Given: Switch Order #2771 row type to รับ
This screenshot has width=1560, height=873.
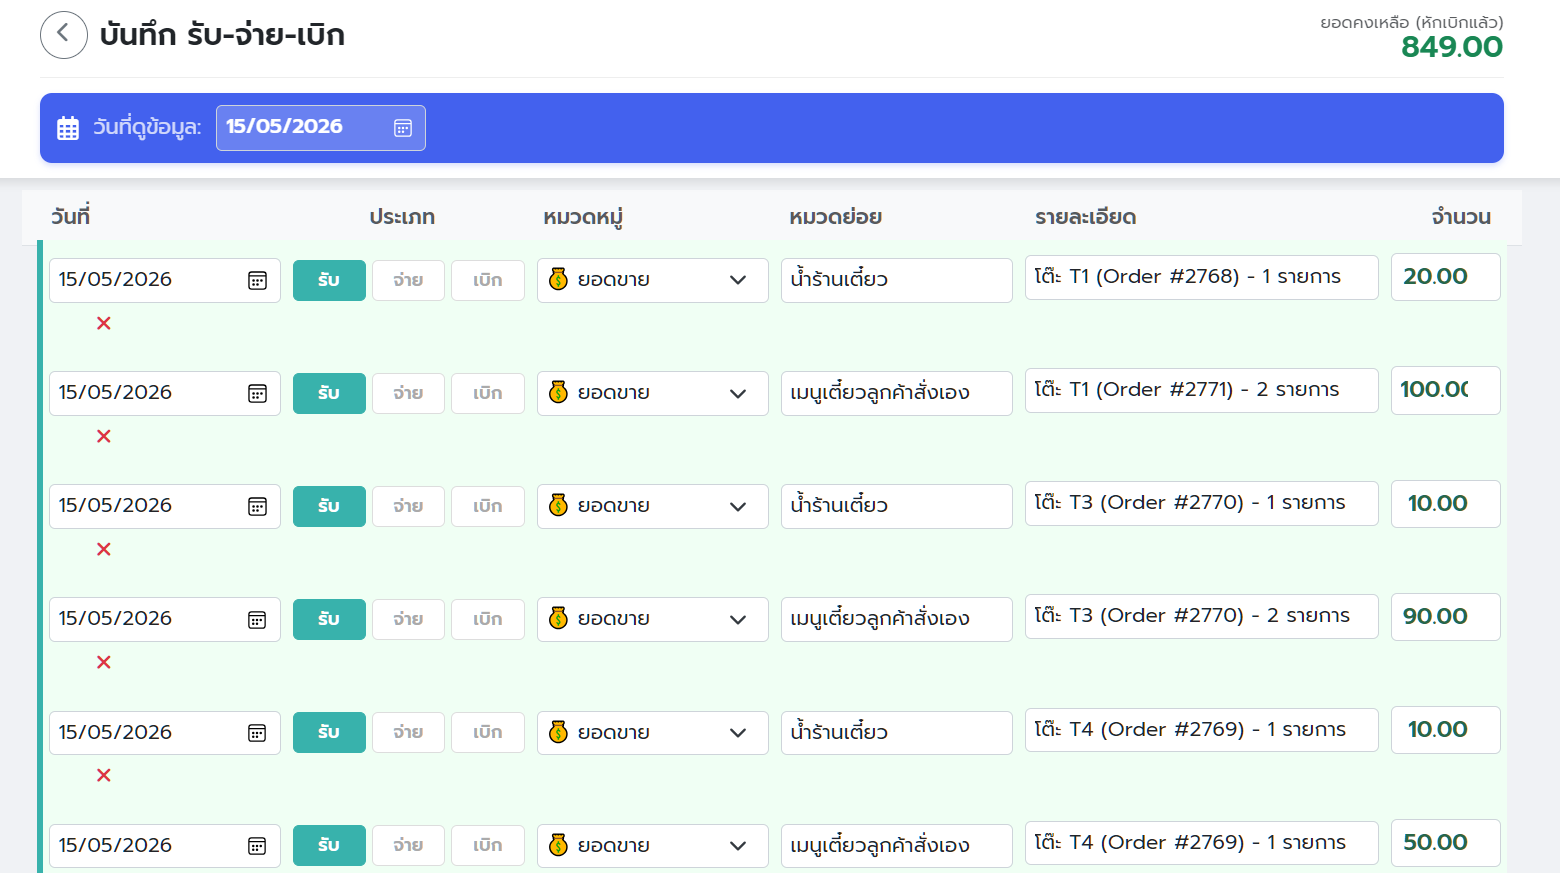Looking at the screenshot, I should [329, 393].
